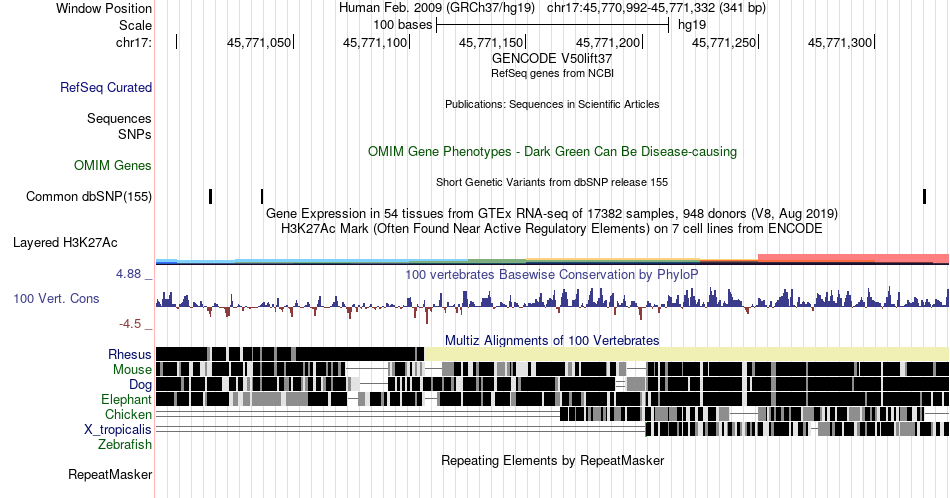Click the Layered H3K27Ac track label
Viewport: 950px width, 498px height.
pos(65,242)
